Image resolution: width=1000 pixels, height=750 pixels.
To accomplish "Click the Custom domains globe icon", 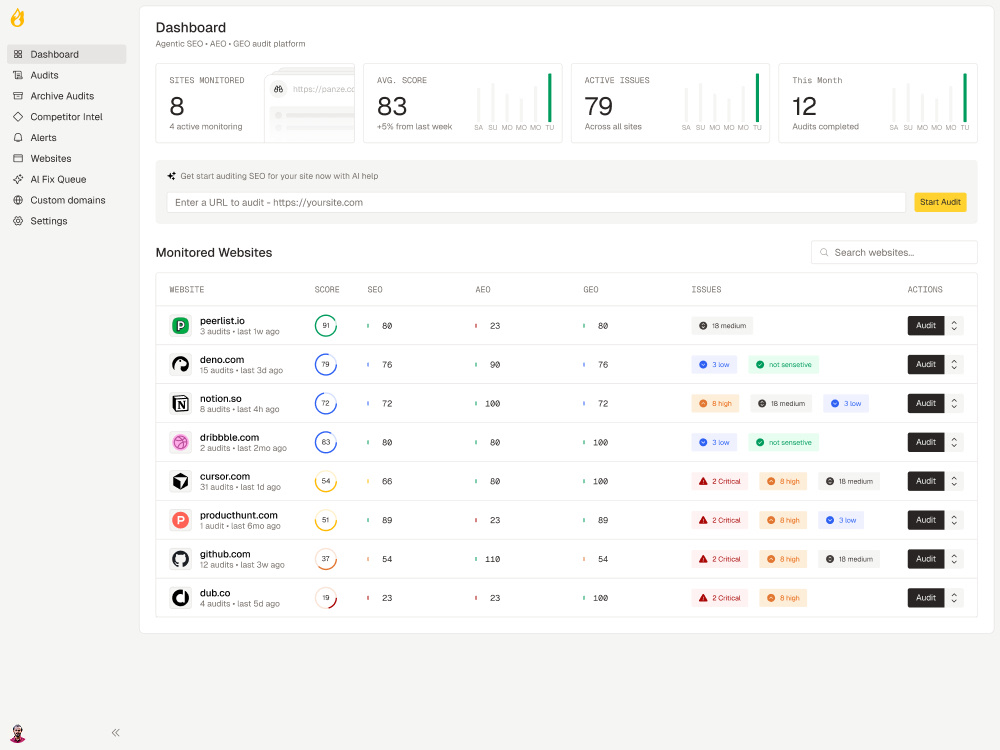I will tap(18, 200).
